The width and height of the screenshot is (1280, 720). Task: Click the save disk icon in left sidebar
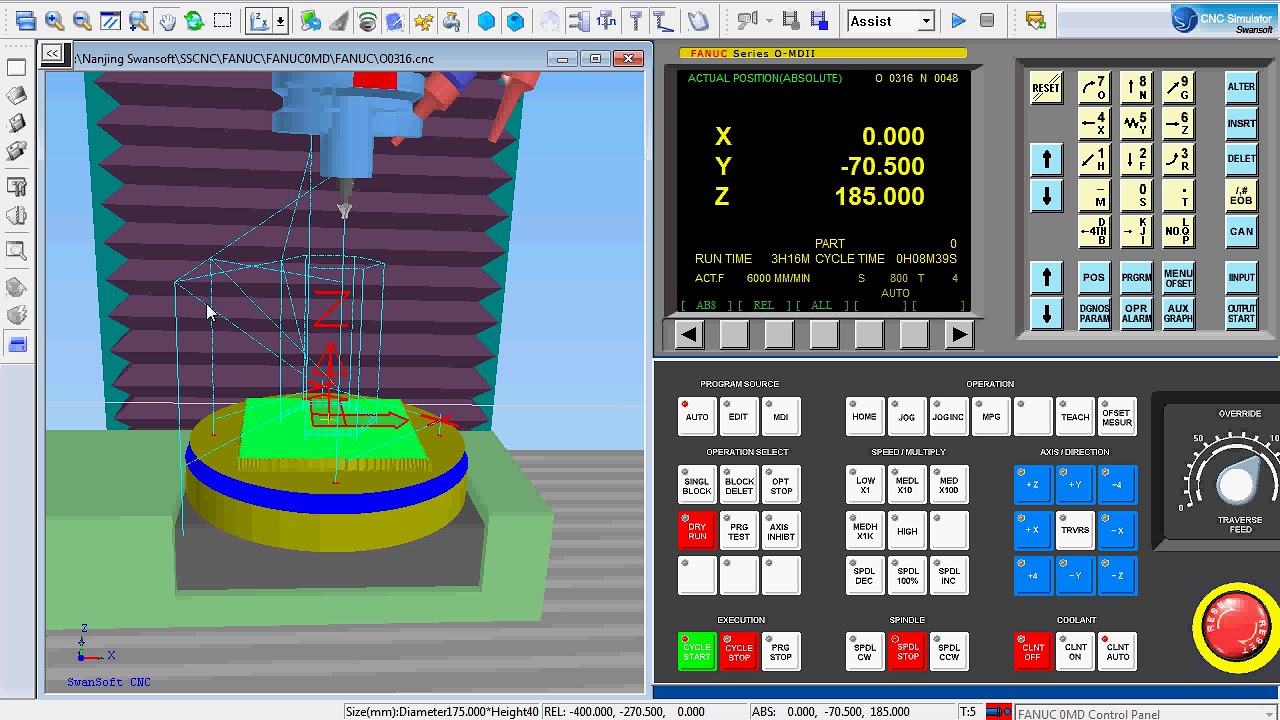(x=16, y=123)
